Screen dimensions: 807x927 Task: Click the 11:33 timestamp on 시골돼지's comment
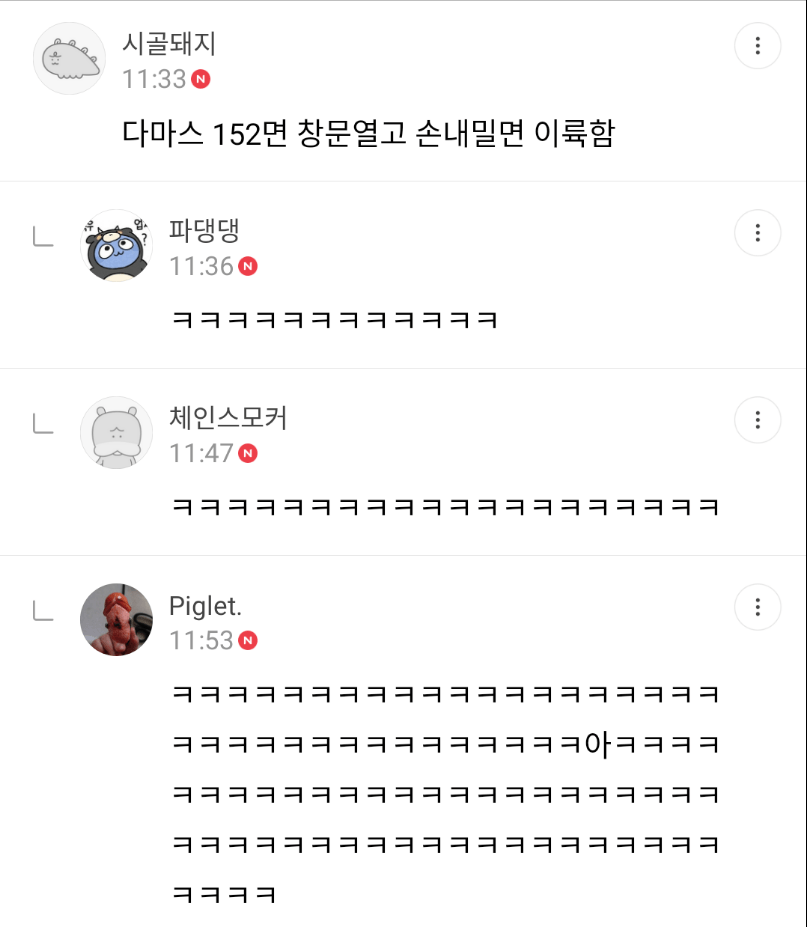pos(154,80)
